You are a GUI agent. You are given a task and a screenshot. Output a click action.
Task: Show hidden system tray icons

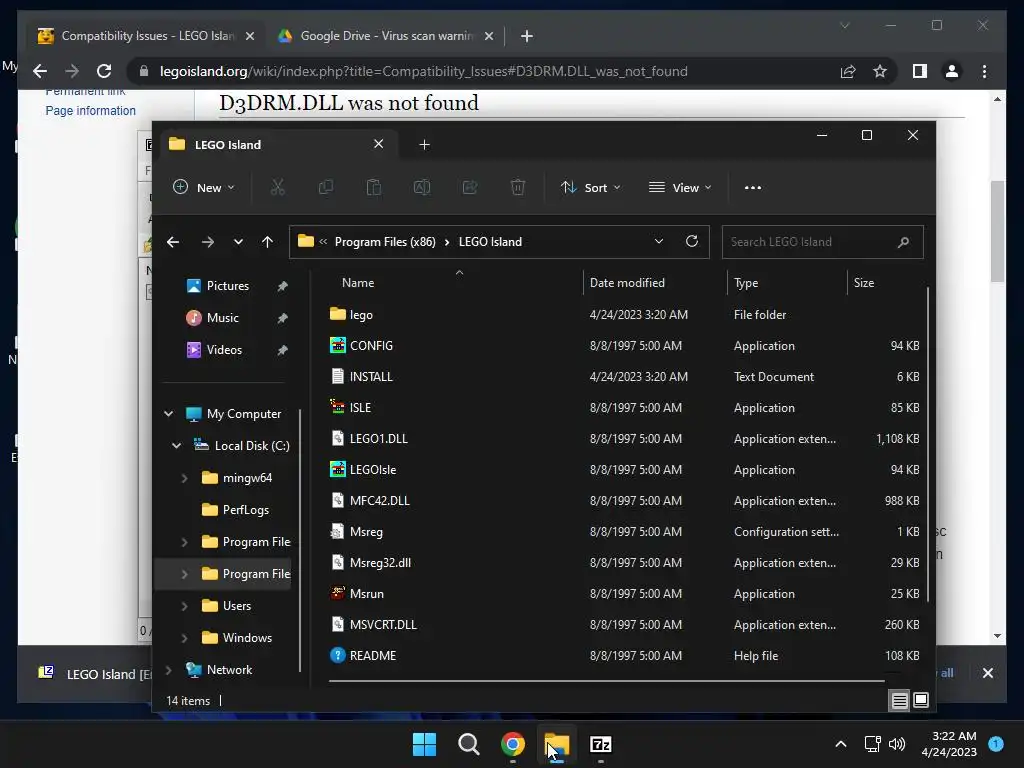[841, 744]
